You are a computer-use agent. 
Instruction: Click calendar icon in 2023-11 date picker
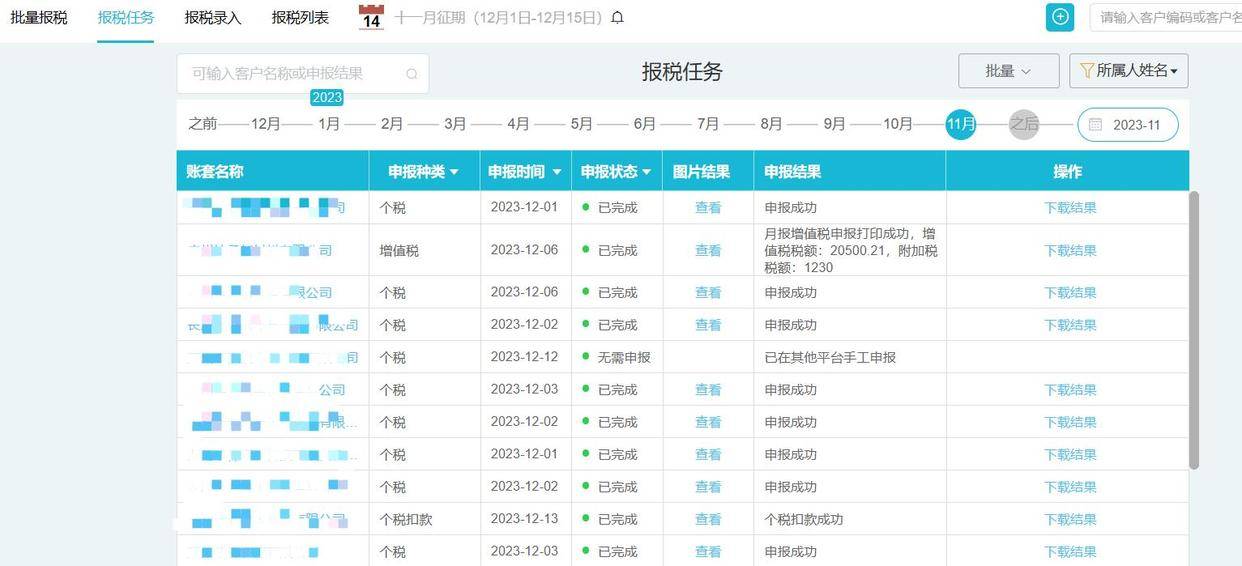click(1095, 125)
